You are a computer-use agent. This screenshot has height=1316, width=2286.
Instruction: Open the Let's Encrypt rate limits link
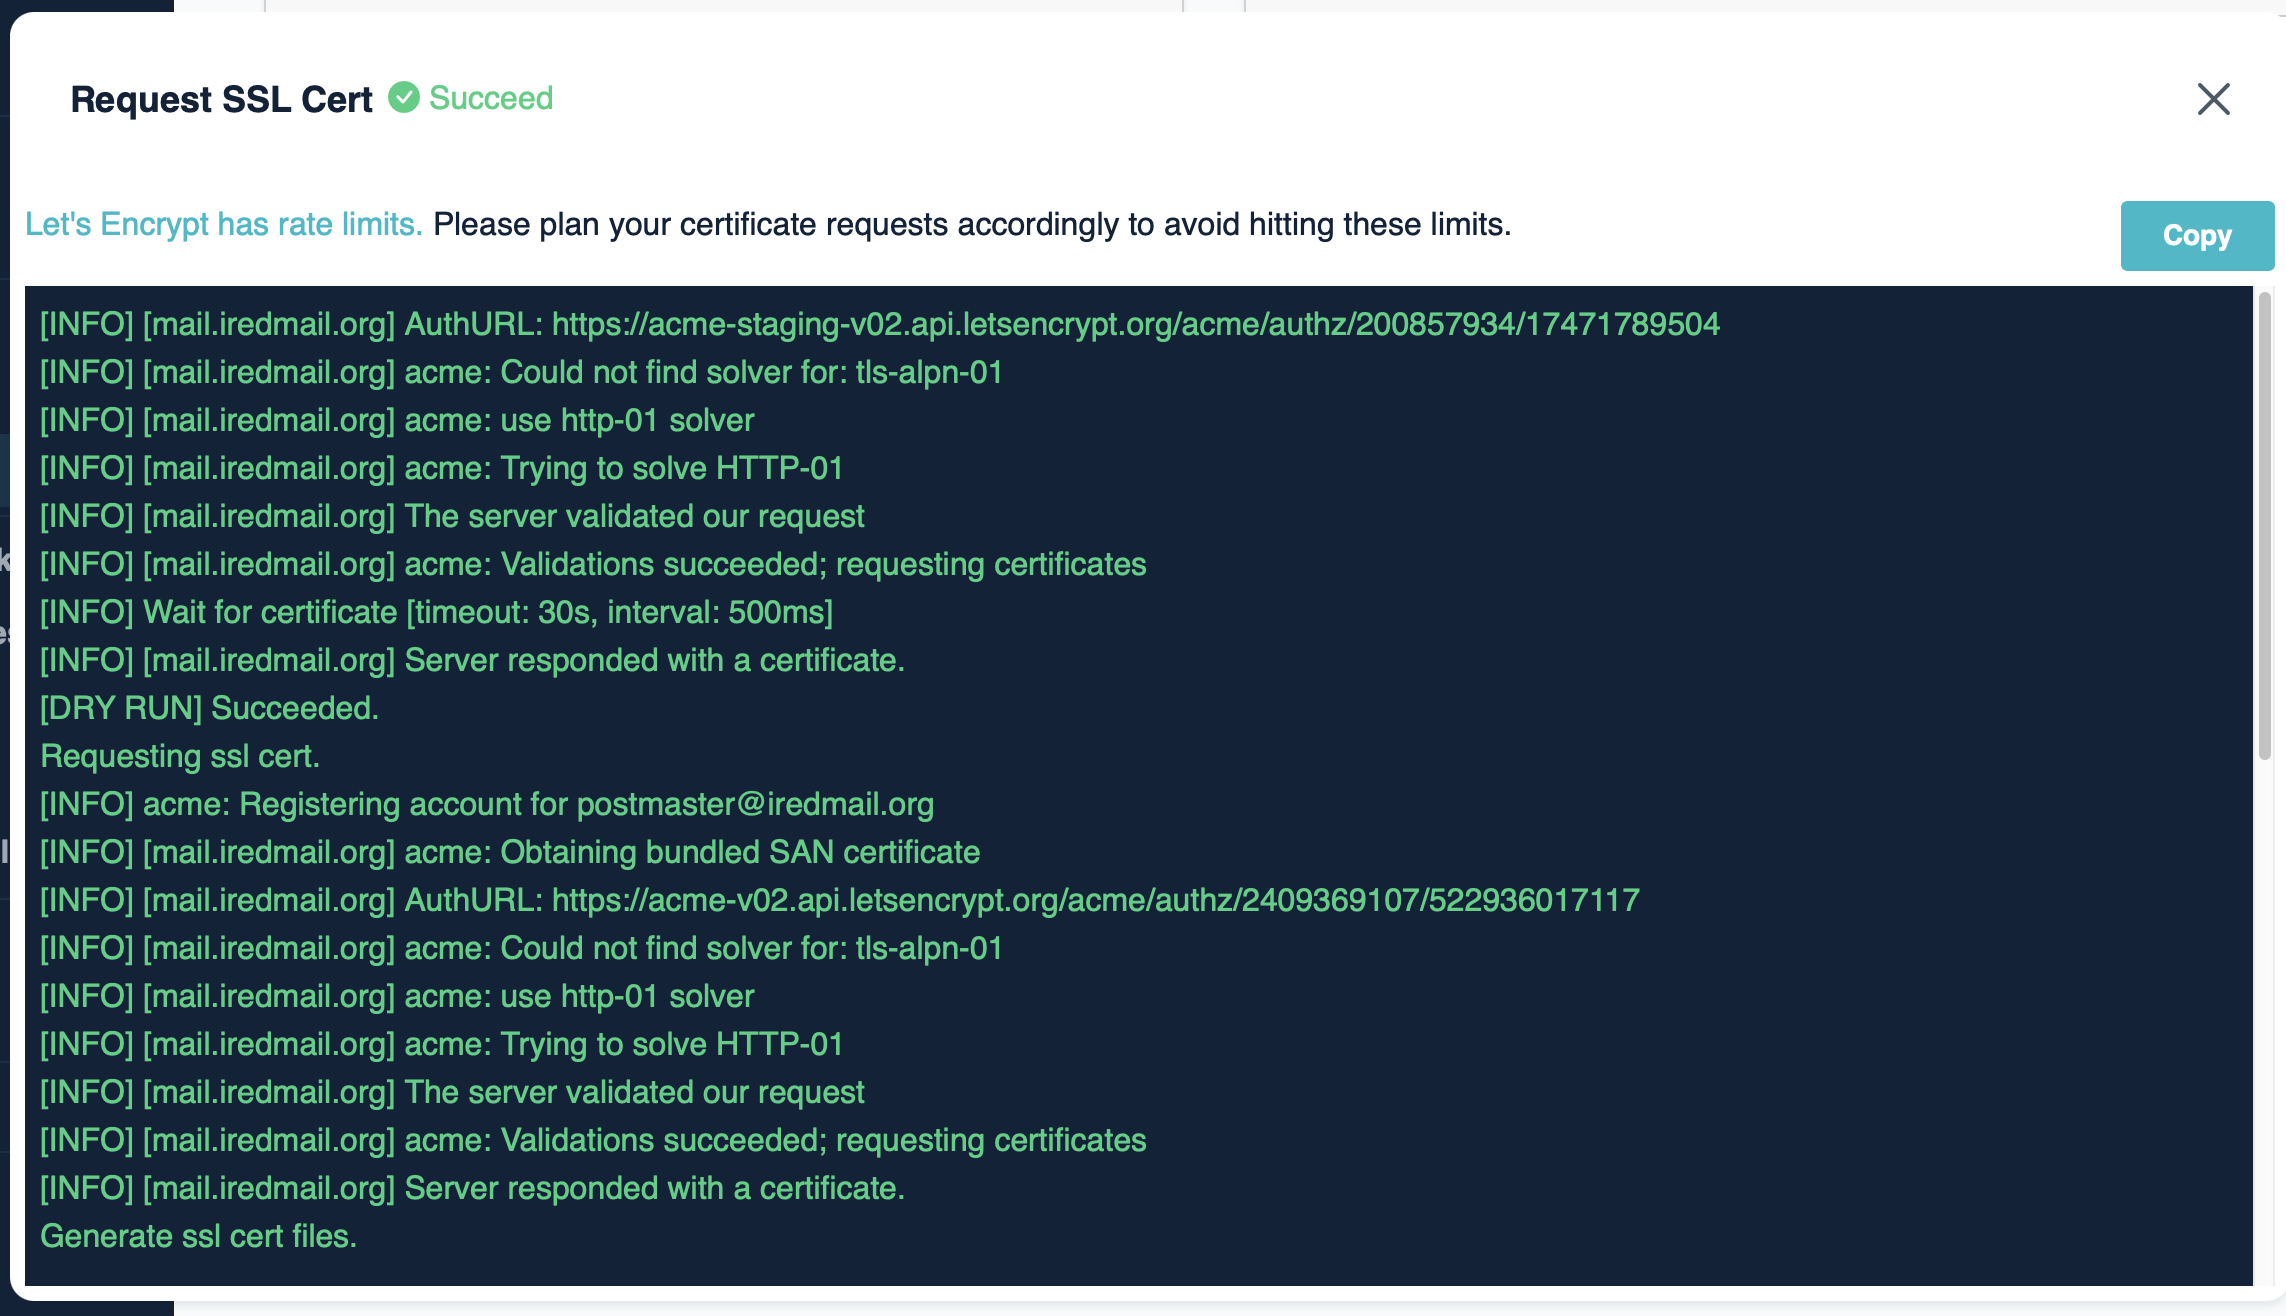224,224
